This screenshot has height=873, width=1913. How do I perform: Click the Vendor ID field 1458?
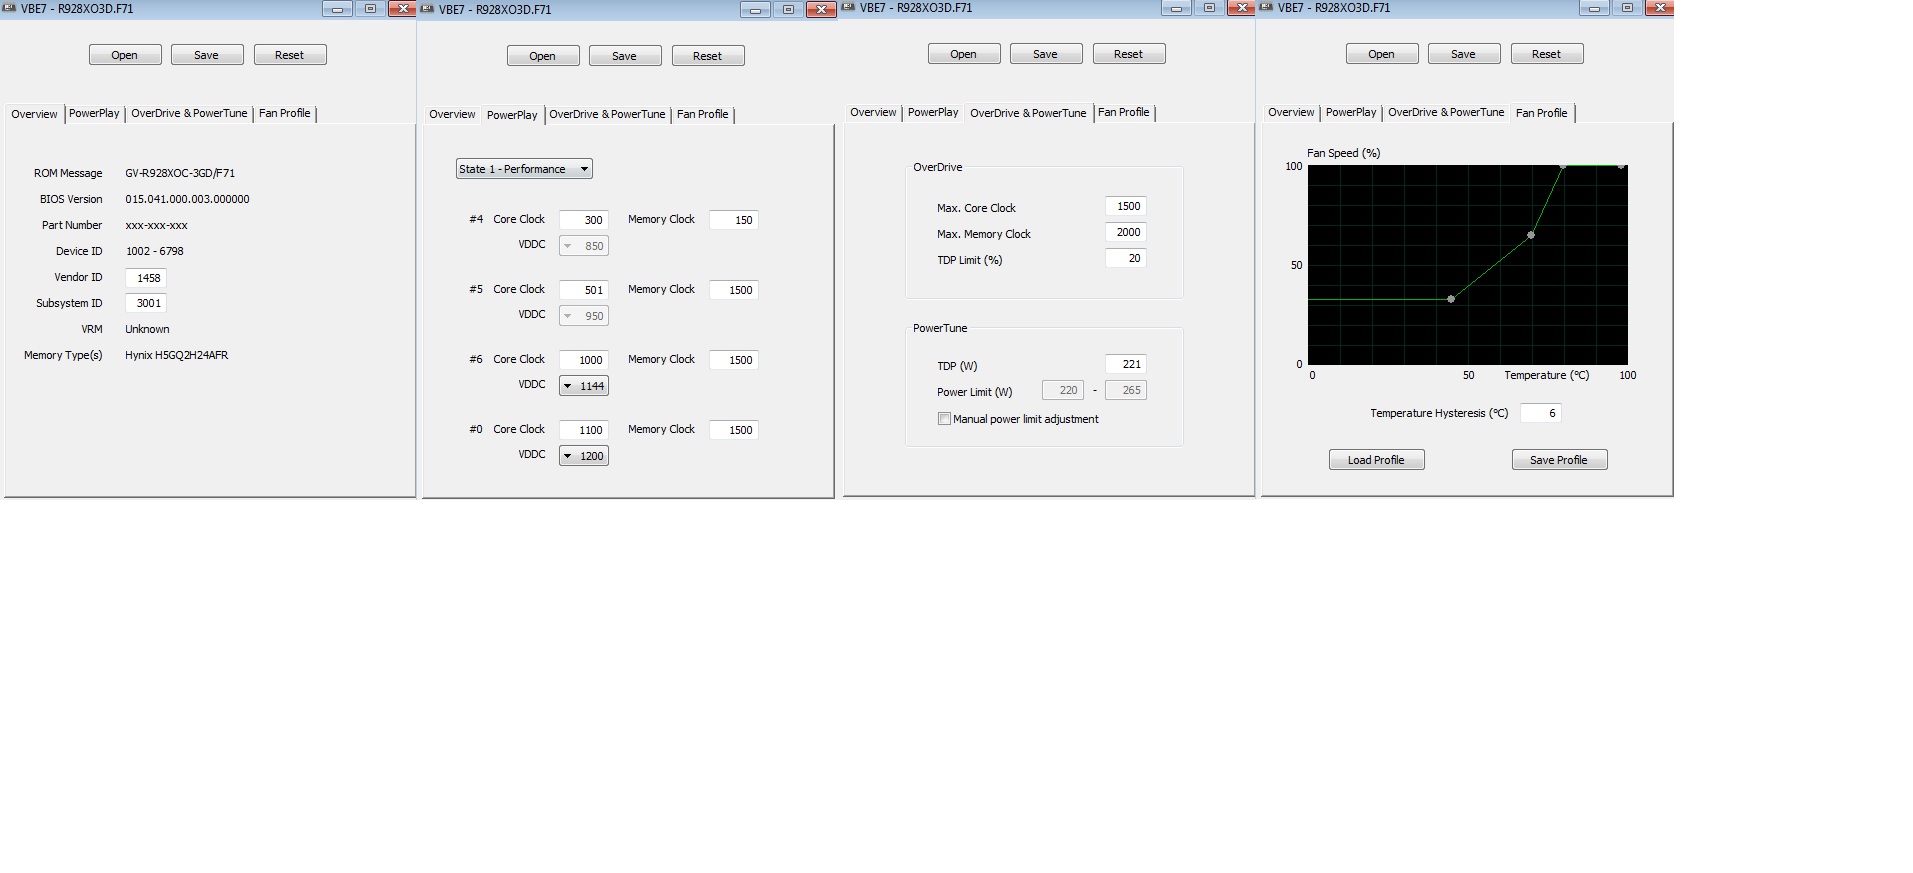(146, 278)
